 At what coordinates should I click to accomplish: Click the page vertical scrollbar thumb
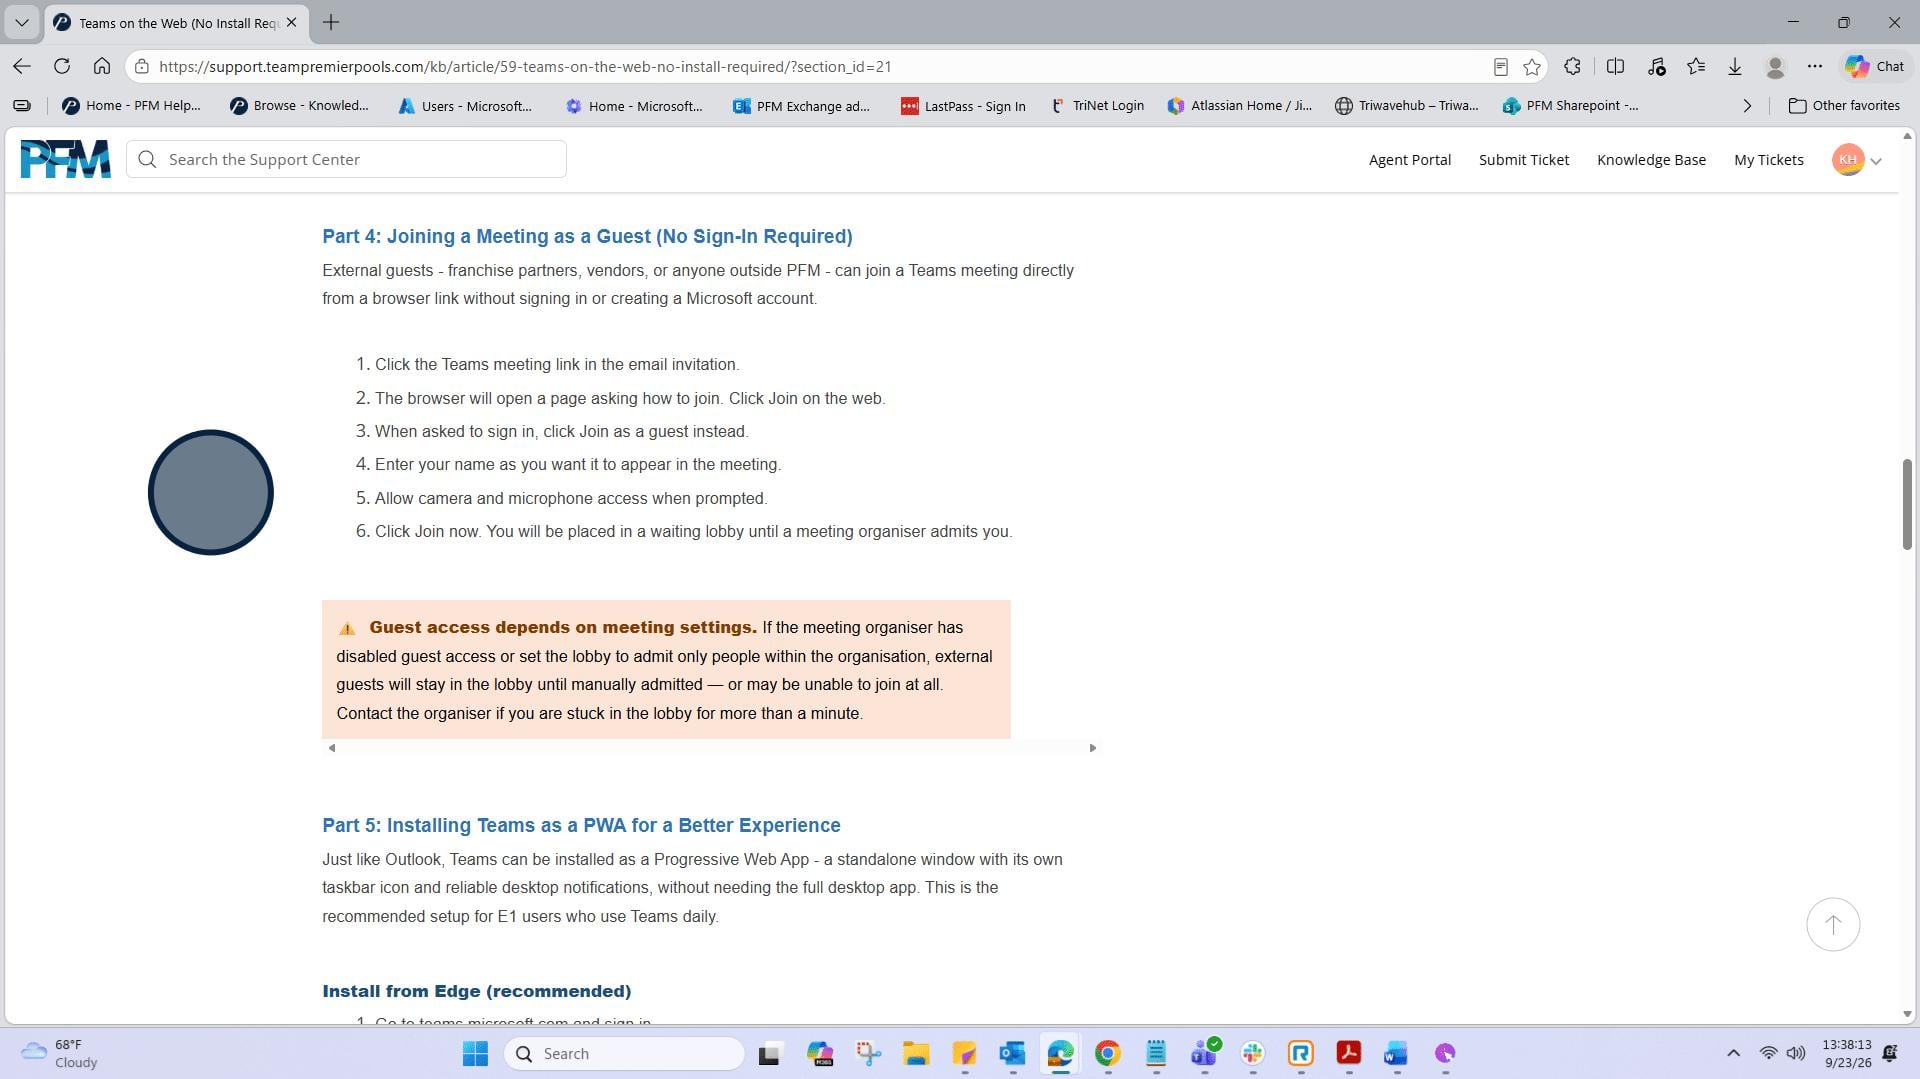click(1907, 504)
